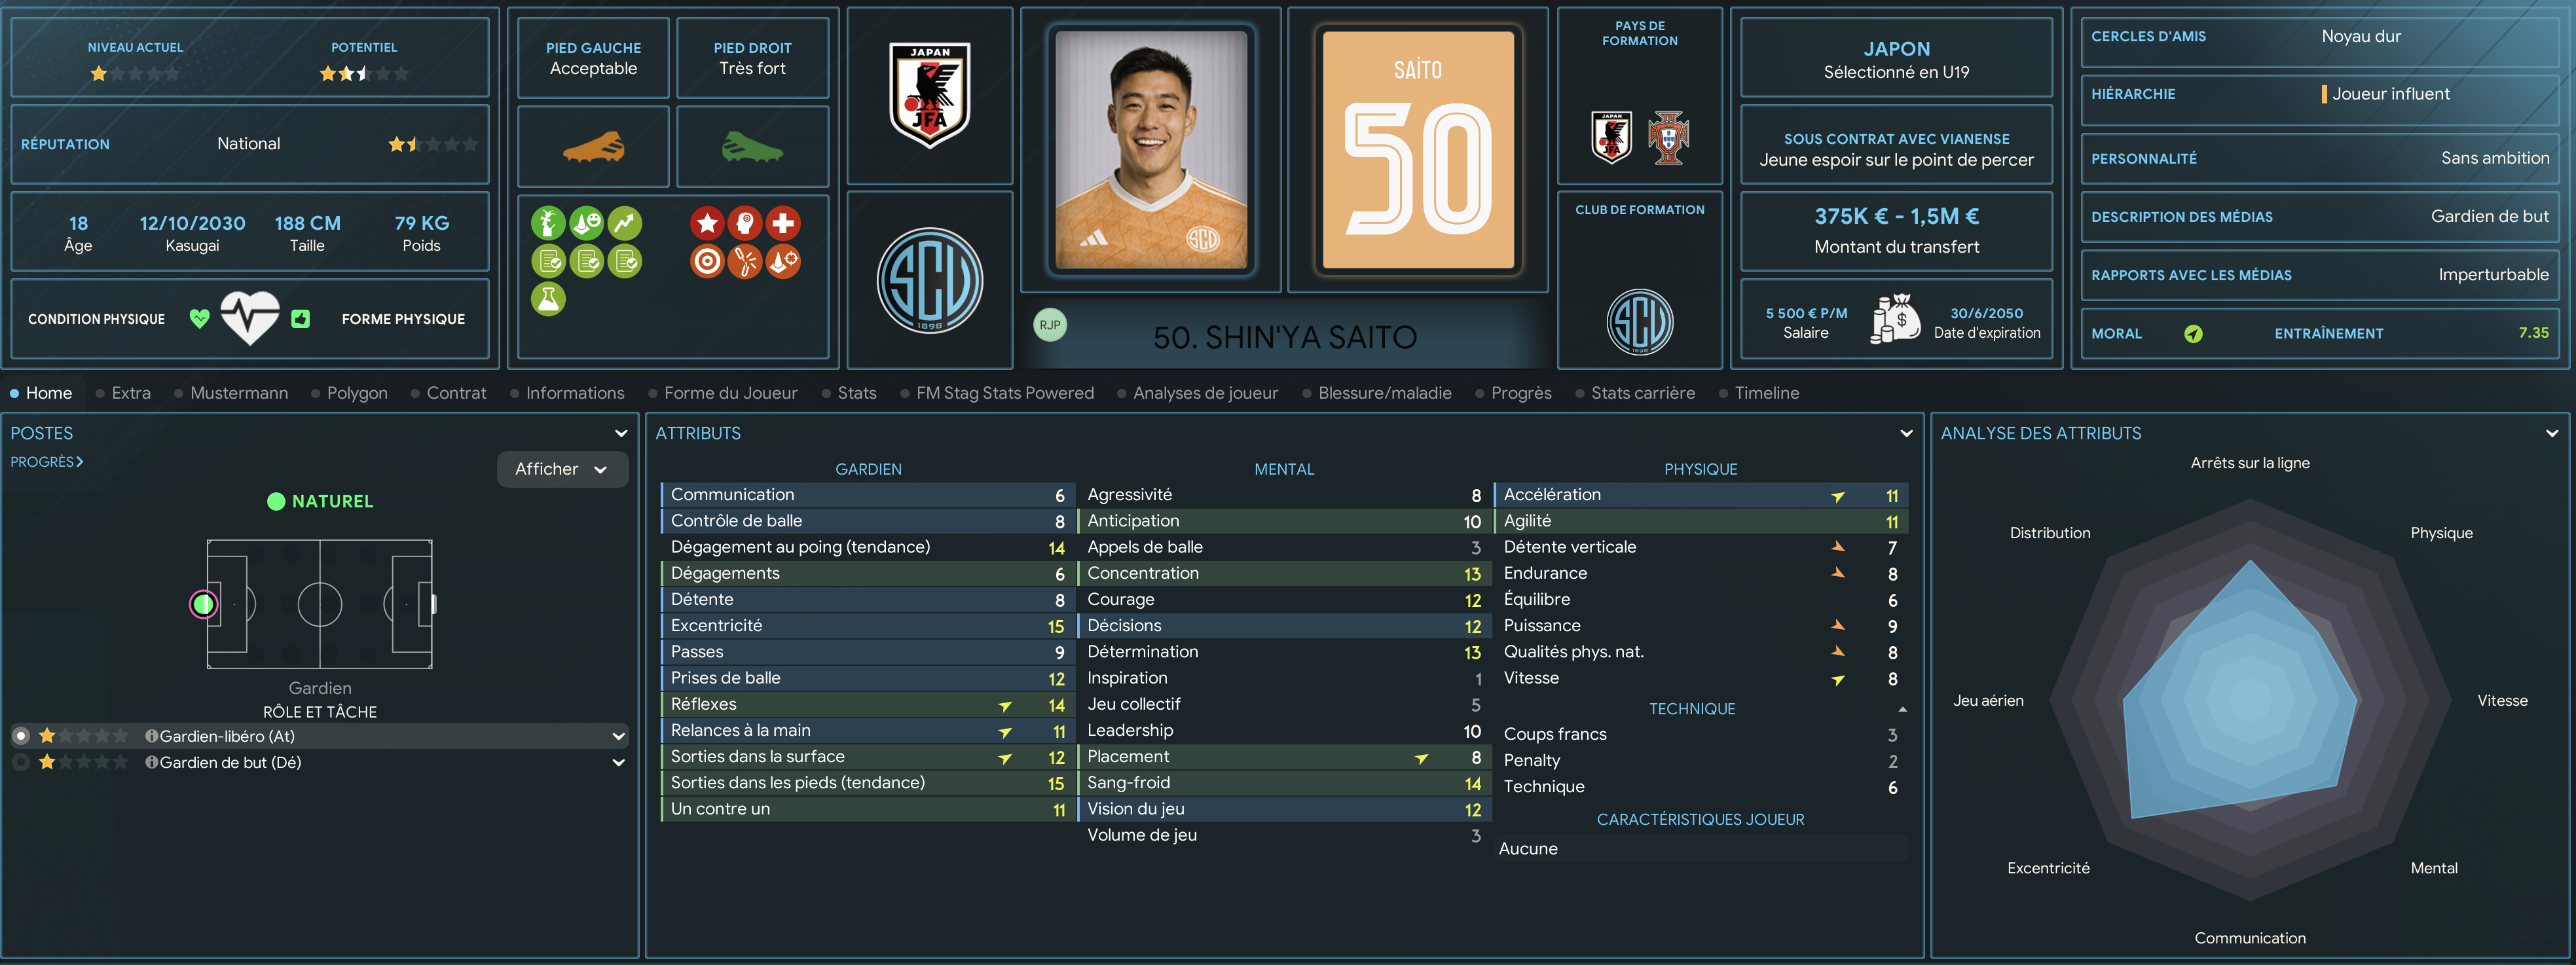
Task: Expand the Gardien de but (Dé) role chevron
Action: click(x=618, y=762)
